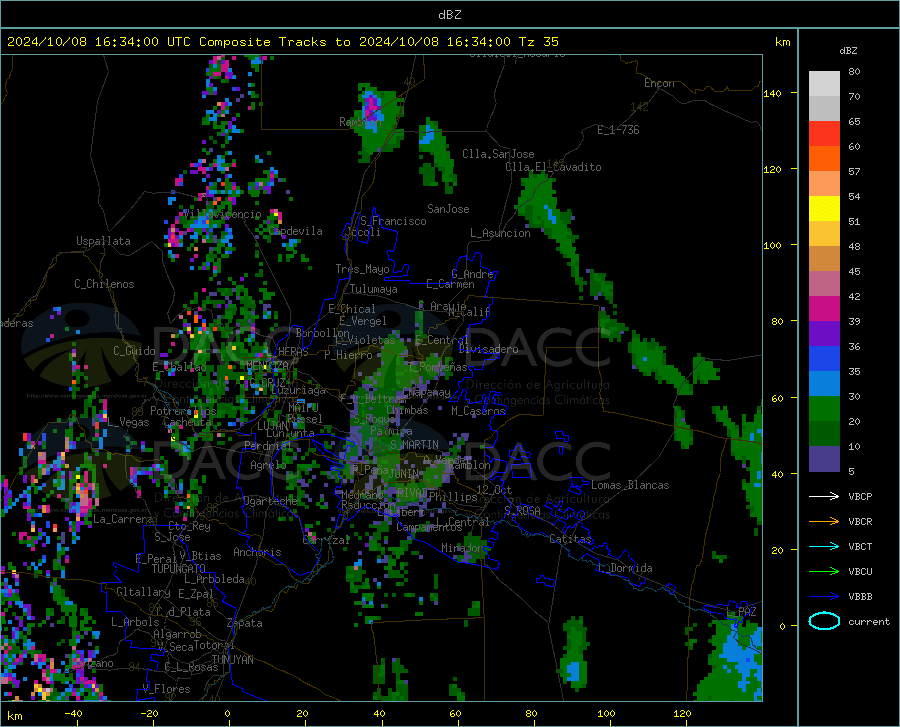Screen dimensions: 900x727
Task: Click the cyan 'current' ellipse legend icon
Action: point(824,621)
